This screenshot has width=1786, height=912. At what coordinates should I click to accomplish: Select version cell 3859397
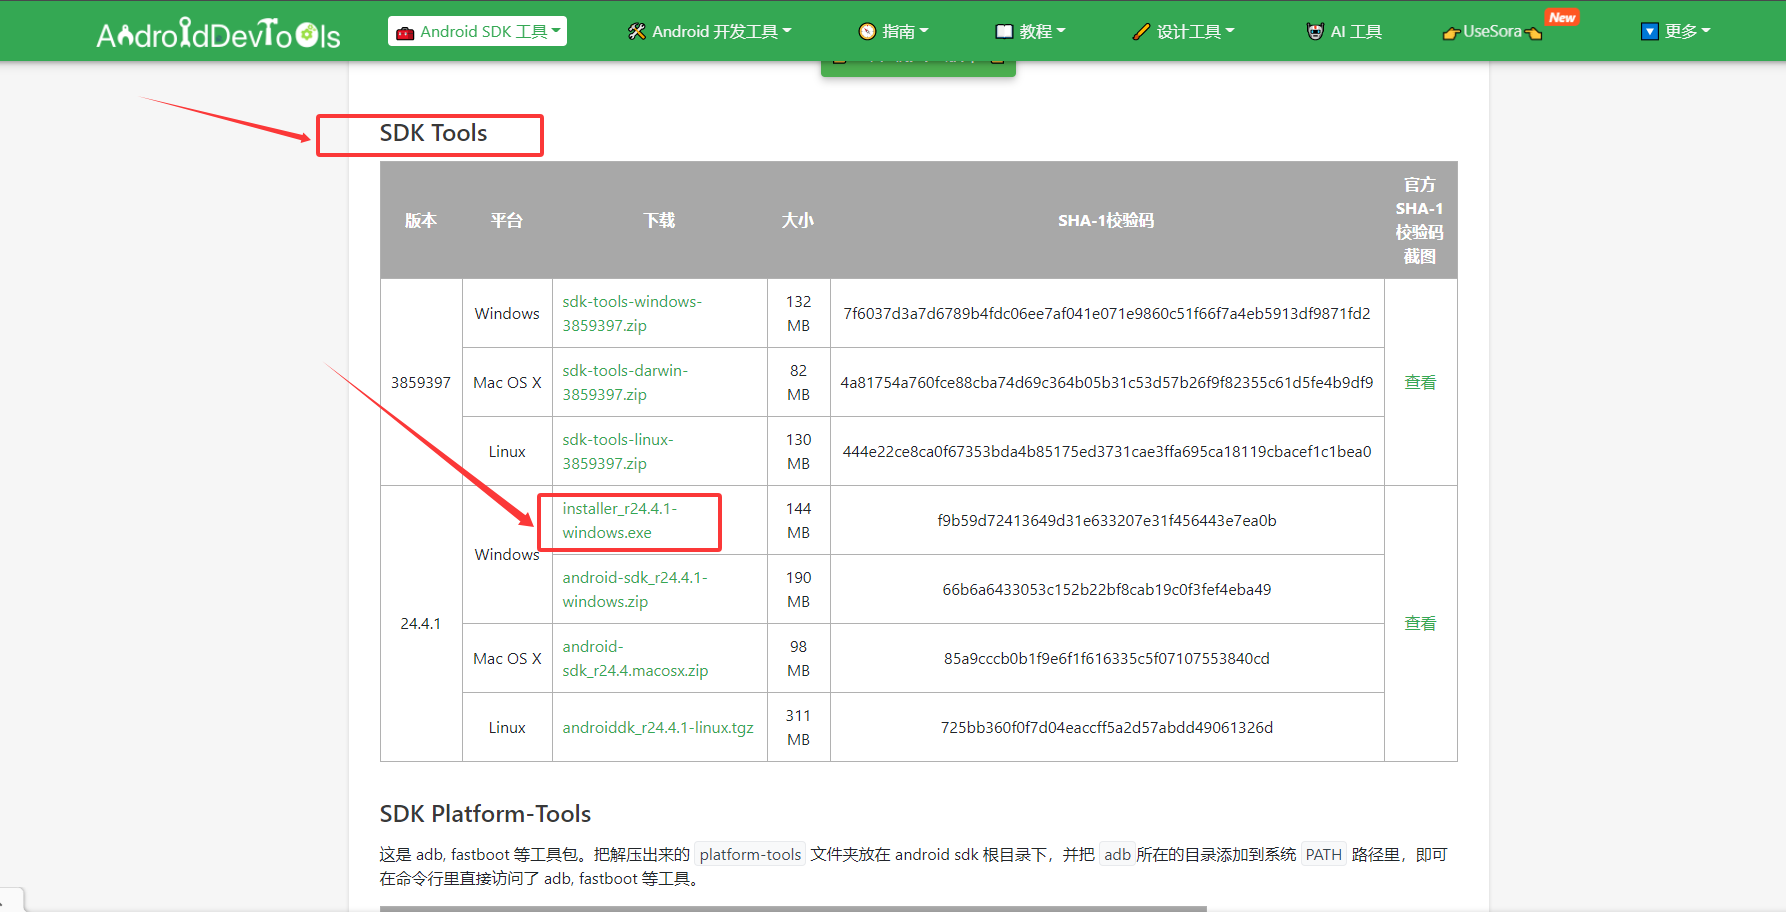[421, 382]
